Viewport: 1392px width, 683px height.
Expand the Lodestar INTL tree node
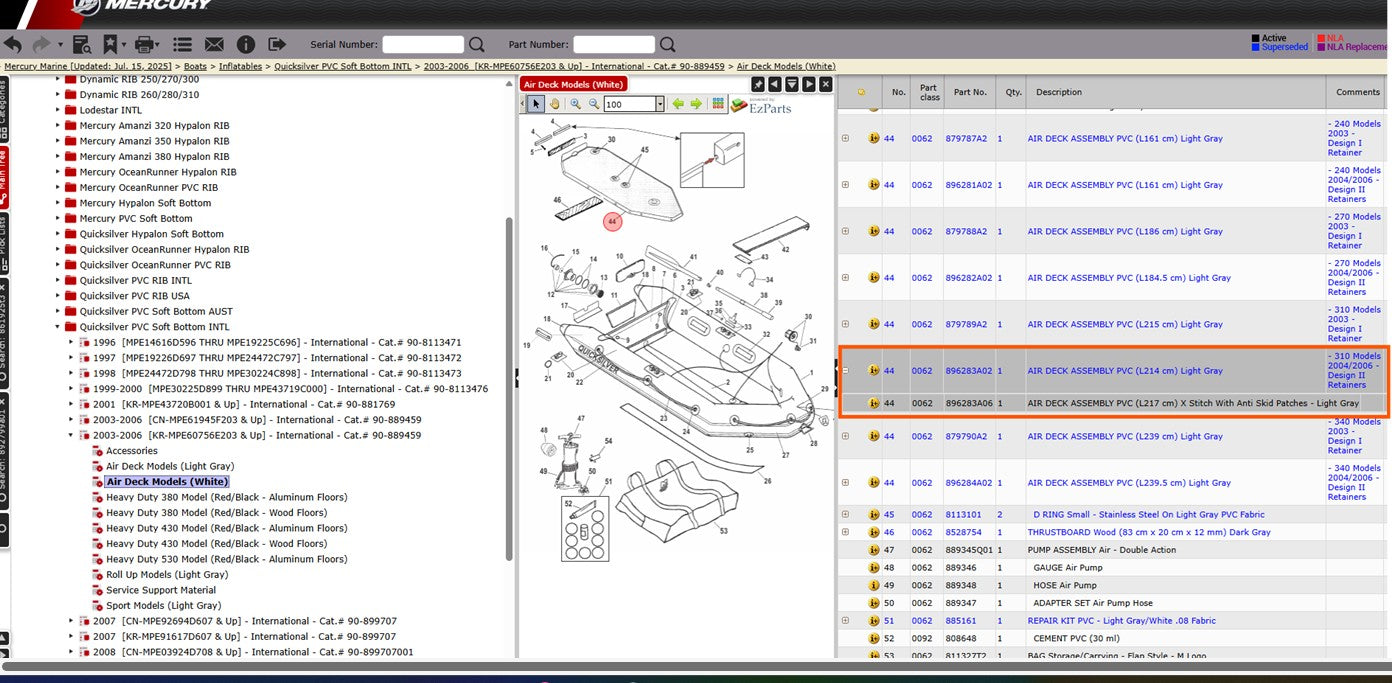(x=58, y=110)
